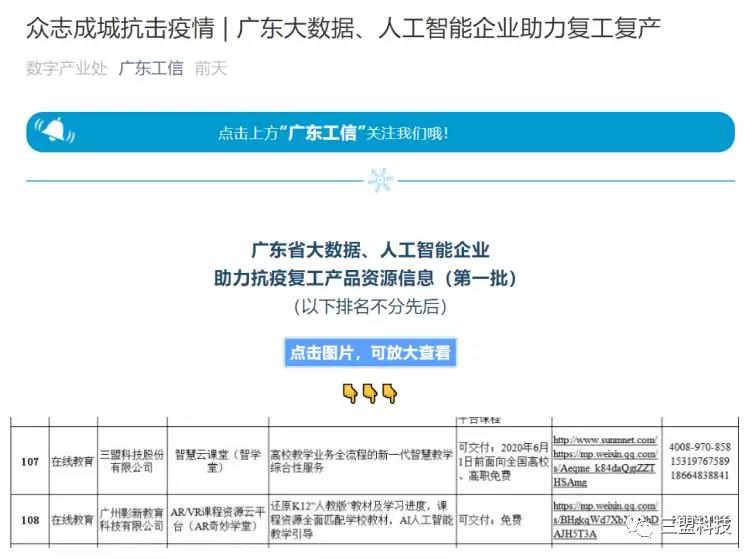The height and width of the screenshot is (559, 756).
Task: Click the first pointing-down hand emoji
Action: 350,393
